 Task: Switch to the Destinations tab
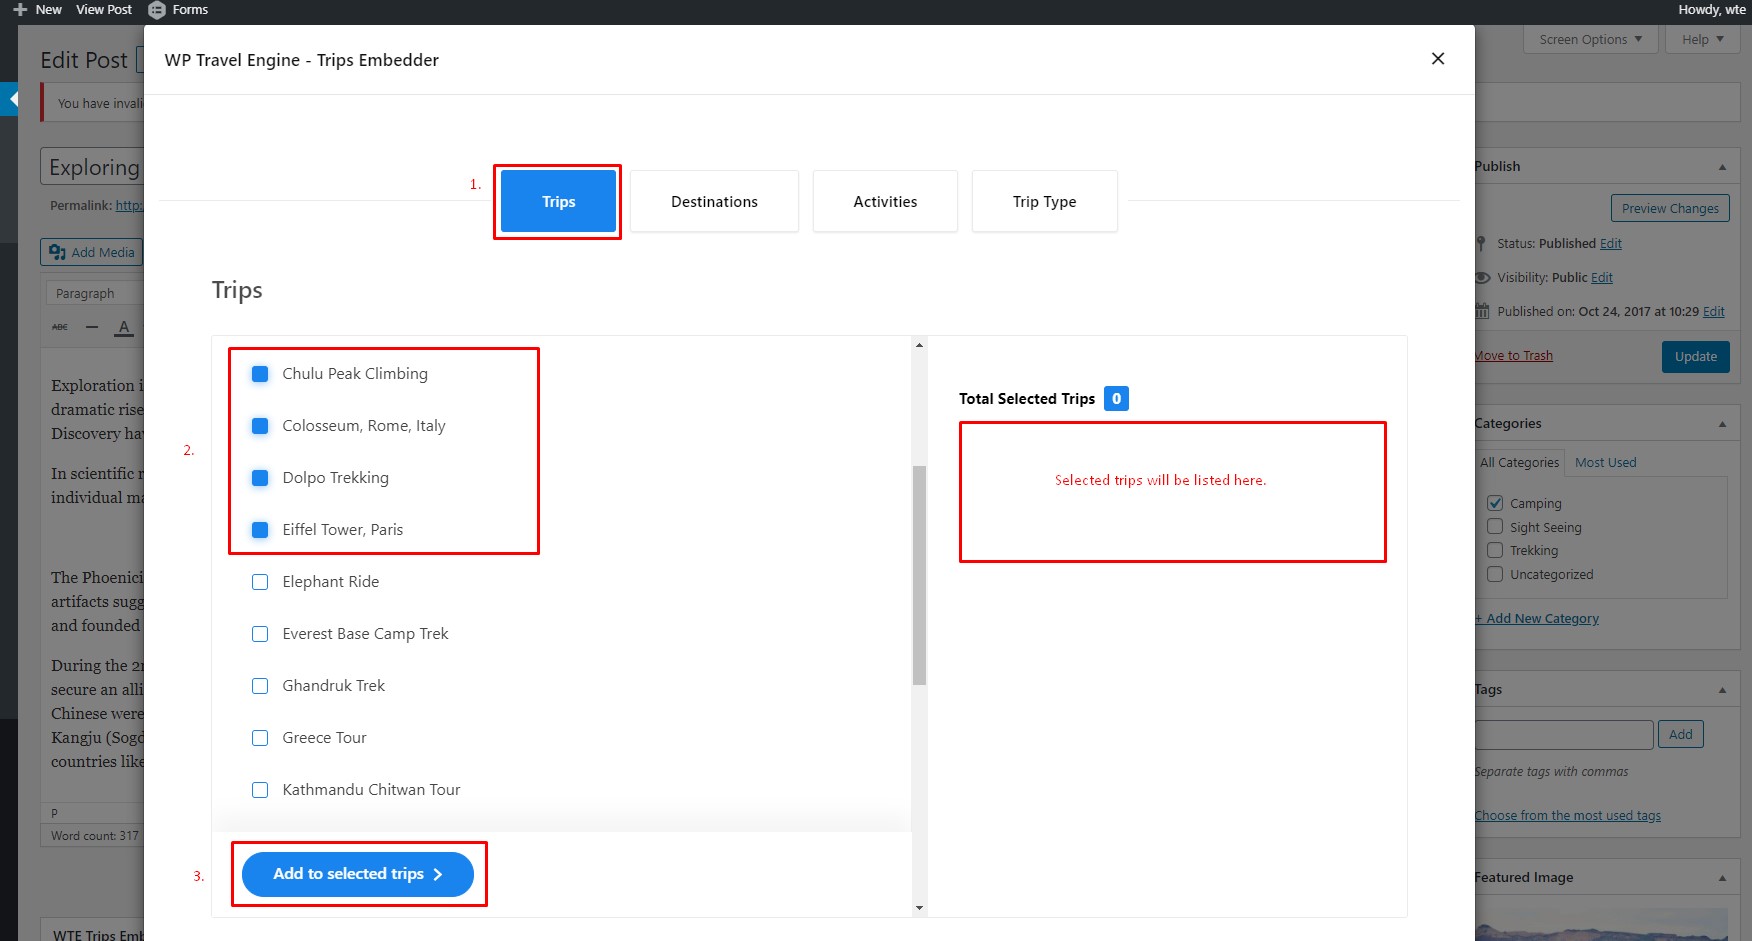(x=714, y=202)
